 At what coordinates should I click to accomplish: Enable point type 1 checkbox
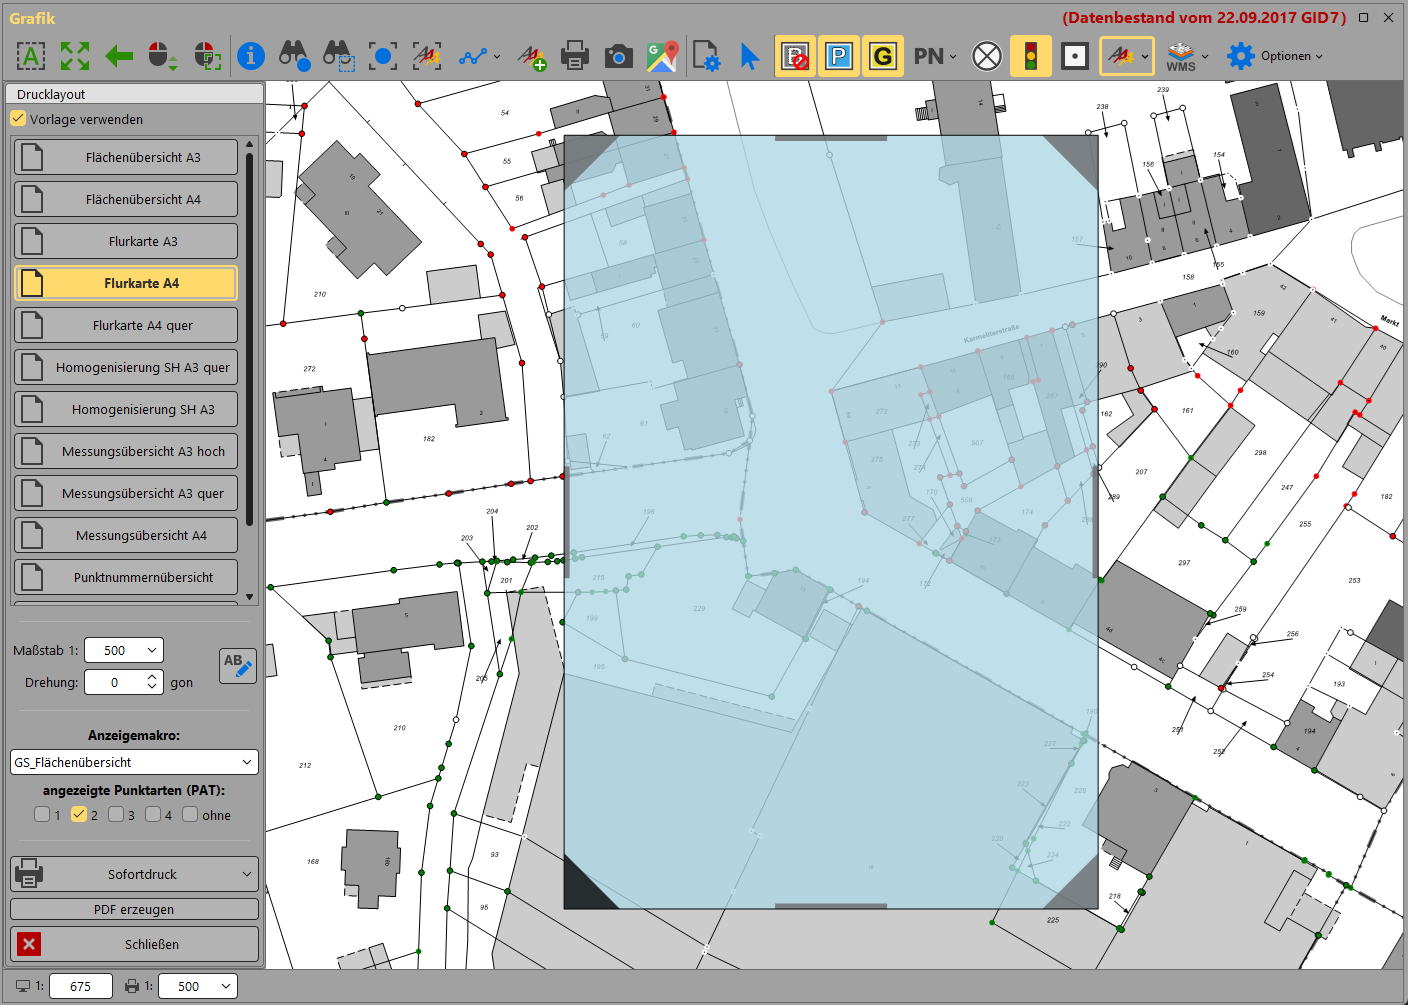[x=42, y=815]
